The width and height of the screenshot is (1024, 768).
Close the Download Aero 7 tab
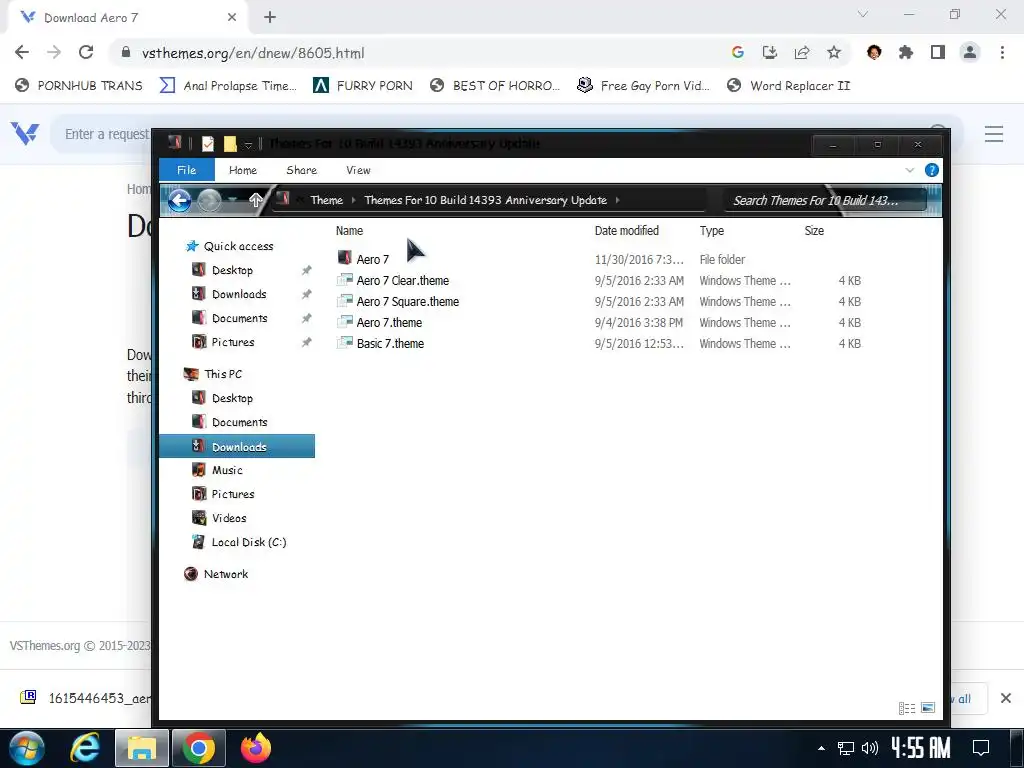231,18
